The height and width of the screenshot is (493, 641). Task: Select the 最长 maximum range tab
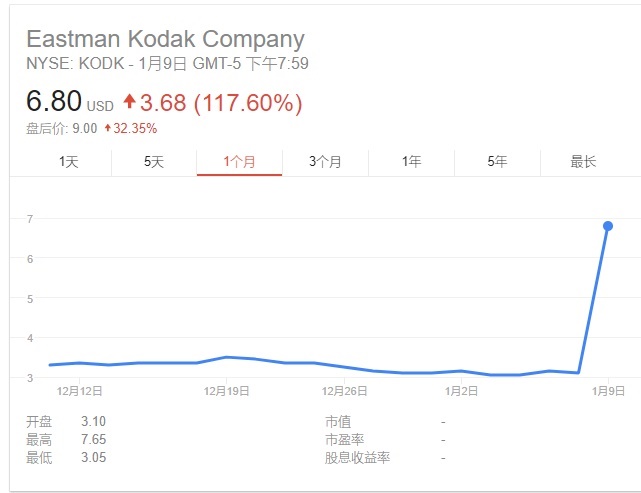point(583,162)
